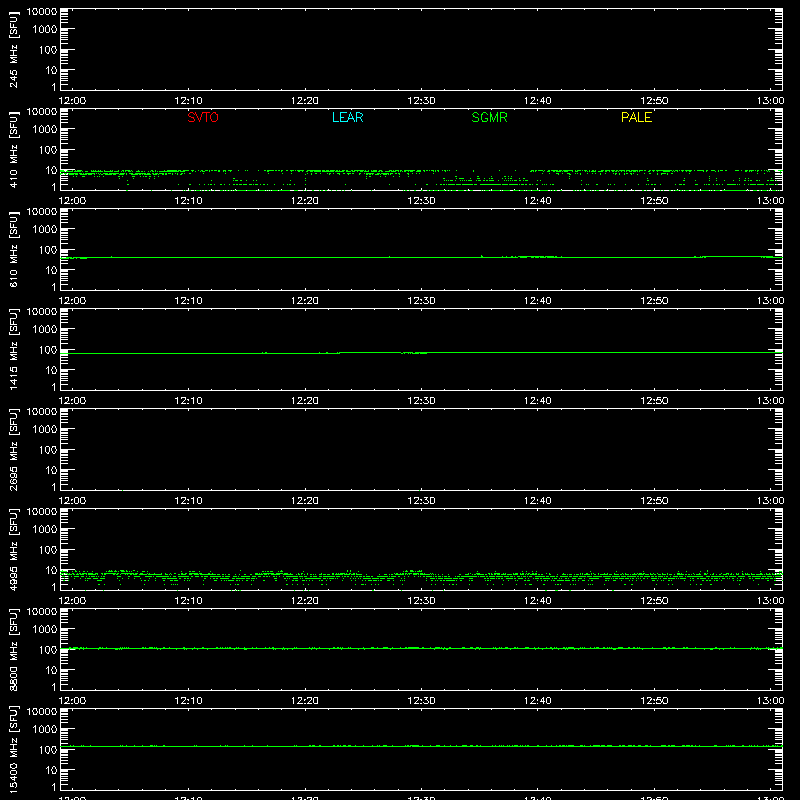
Task: Click 12:10 time label under 410 MHz panel
Action: click(x=188, y=201)
